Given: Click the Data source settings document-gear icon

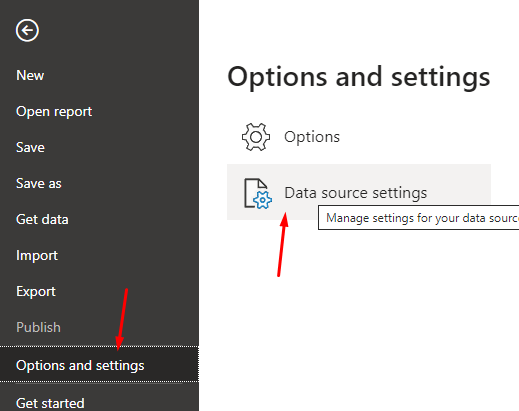Looking at the screenshot, I should (258, 193).
